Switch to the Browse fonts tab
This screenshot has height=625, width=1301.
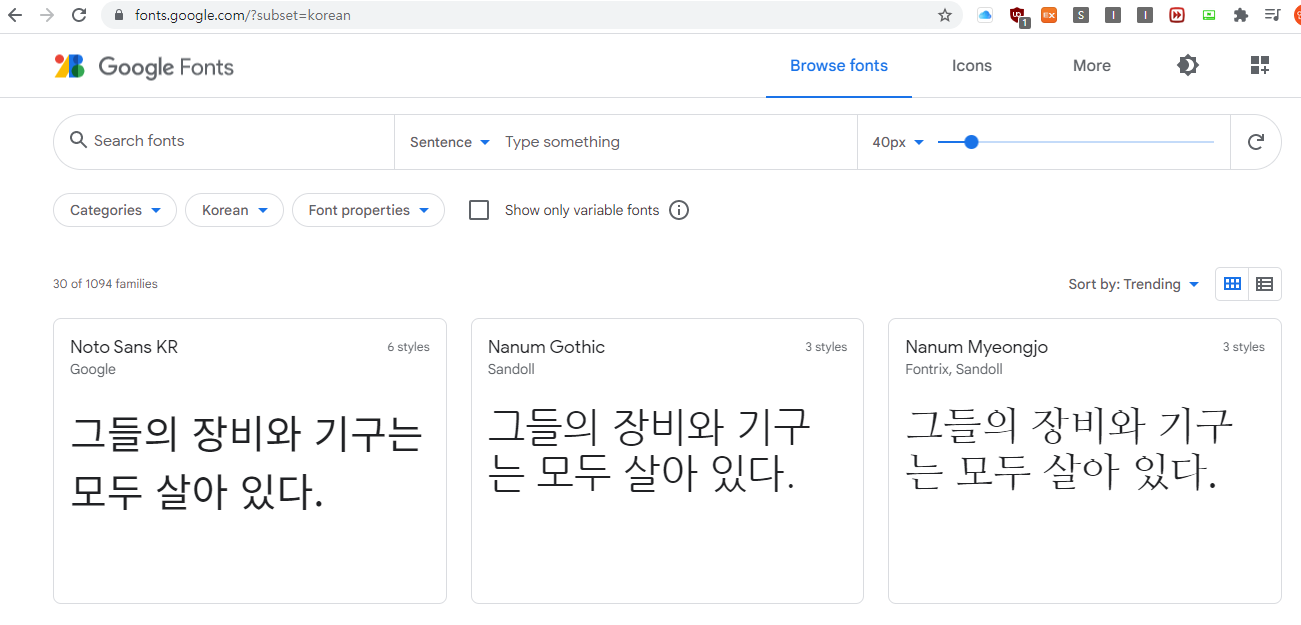click(839, 66)
